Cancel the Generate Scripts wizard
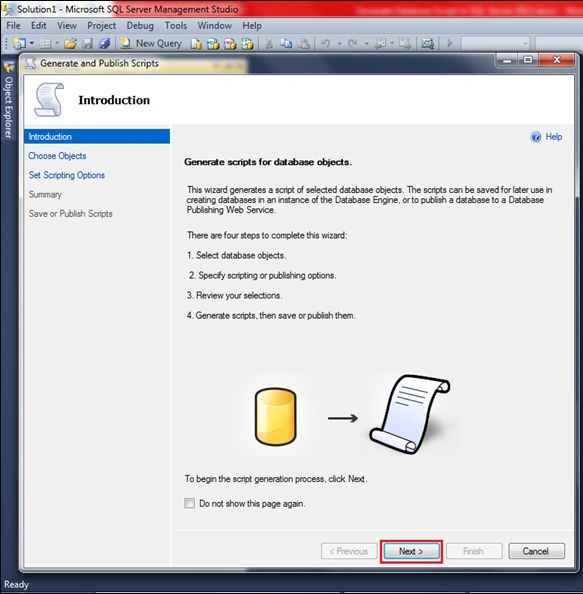Image resolution: width=583 pixels, height=594 pixels. pos(536,551)
